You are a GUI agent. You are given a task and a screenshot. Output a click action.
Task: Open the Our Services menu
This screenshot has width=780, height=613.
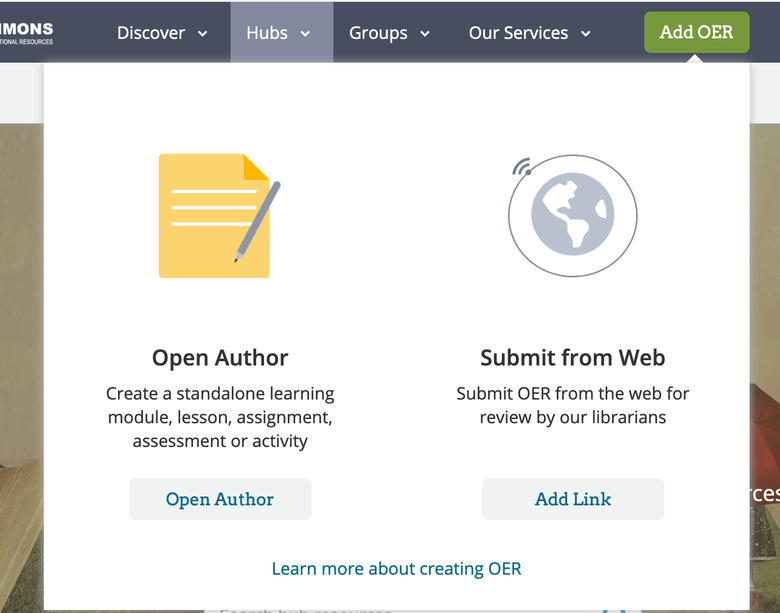click(x=529, y=33)
